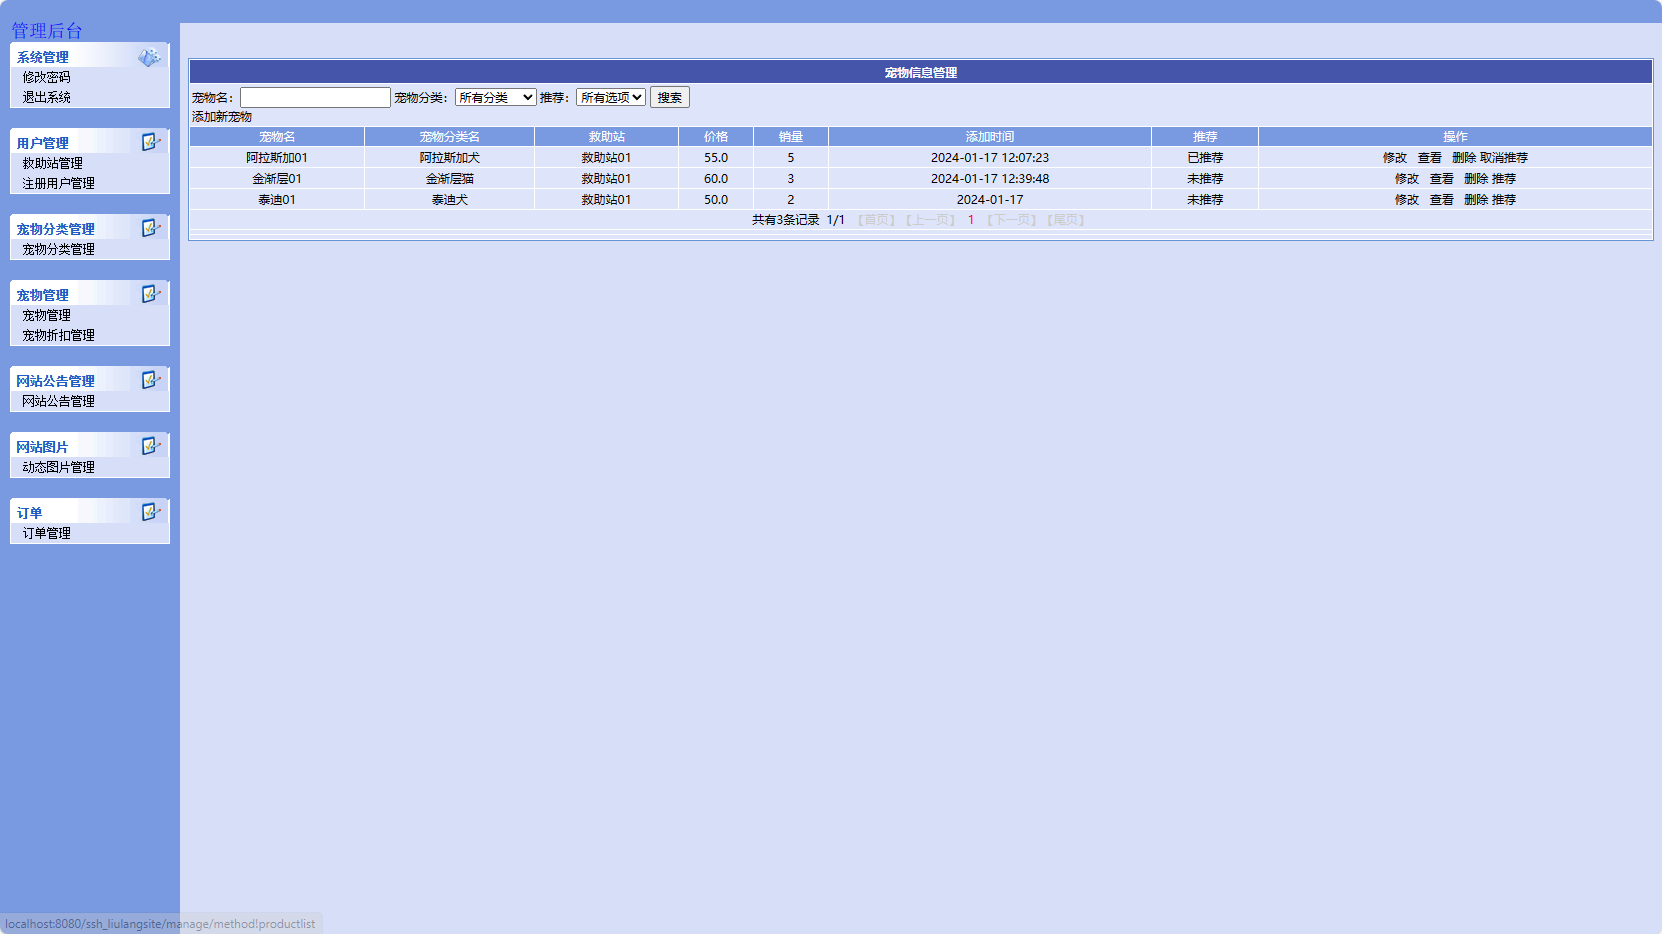
Task: Open the 网站公告管理 link under its header
Action: point(59,401)
